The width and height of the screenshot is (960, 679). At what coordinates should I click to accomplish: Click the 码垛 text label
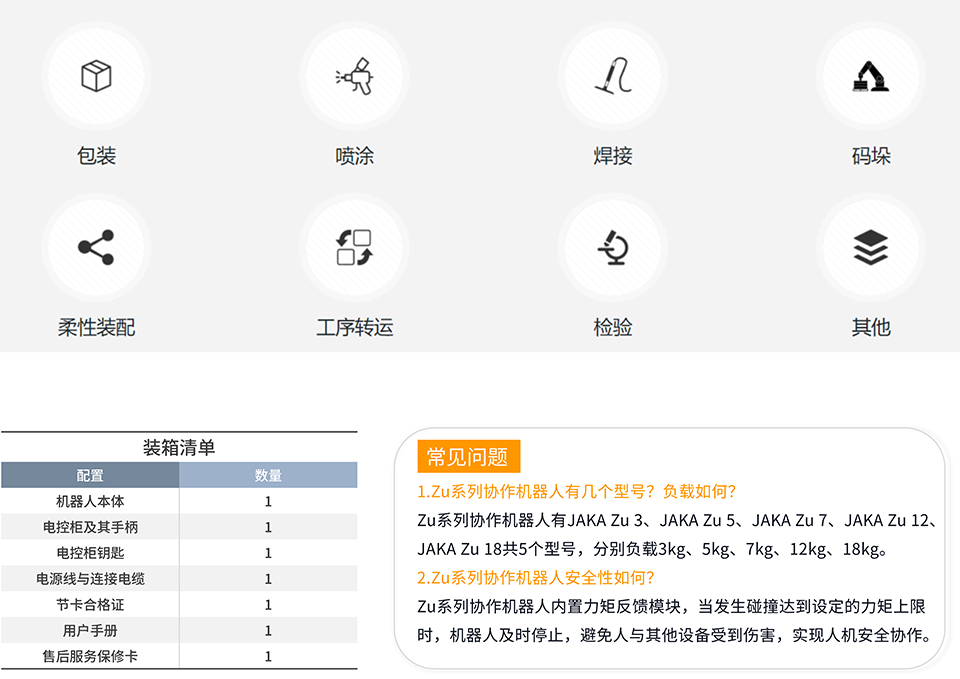[x=870, y=156]
